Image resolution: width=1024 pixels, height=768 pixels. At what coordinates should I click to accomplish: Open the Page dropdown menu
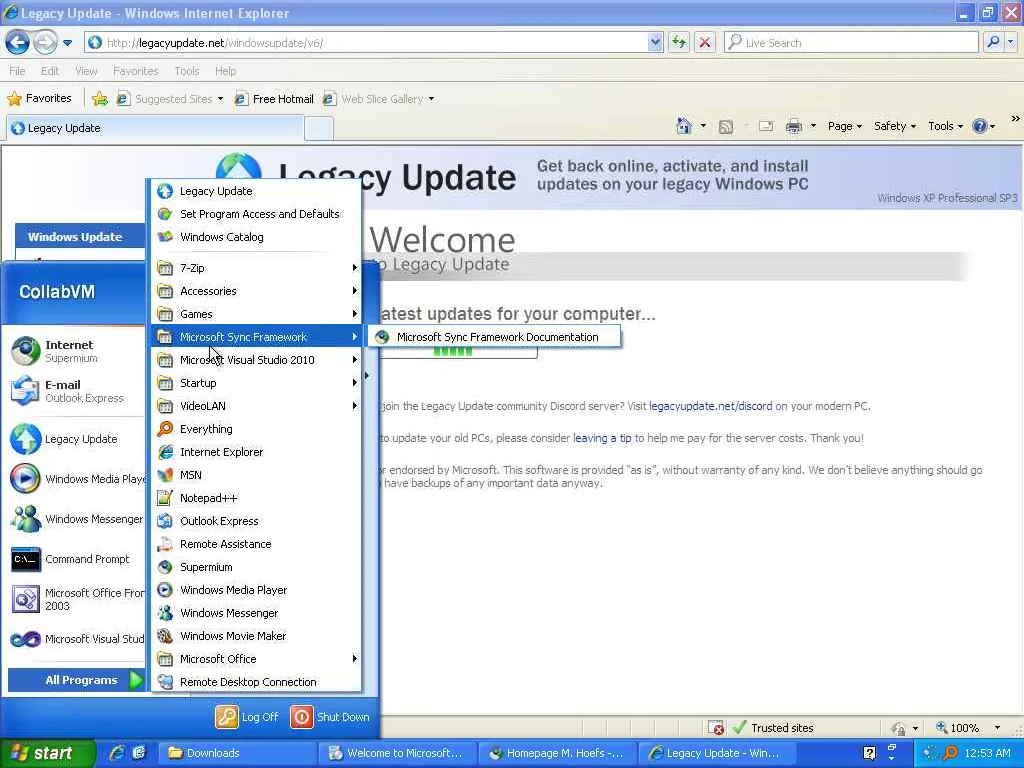tap(844, 126)
